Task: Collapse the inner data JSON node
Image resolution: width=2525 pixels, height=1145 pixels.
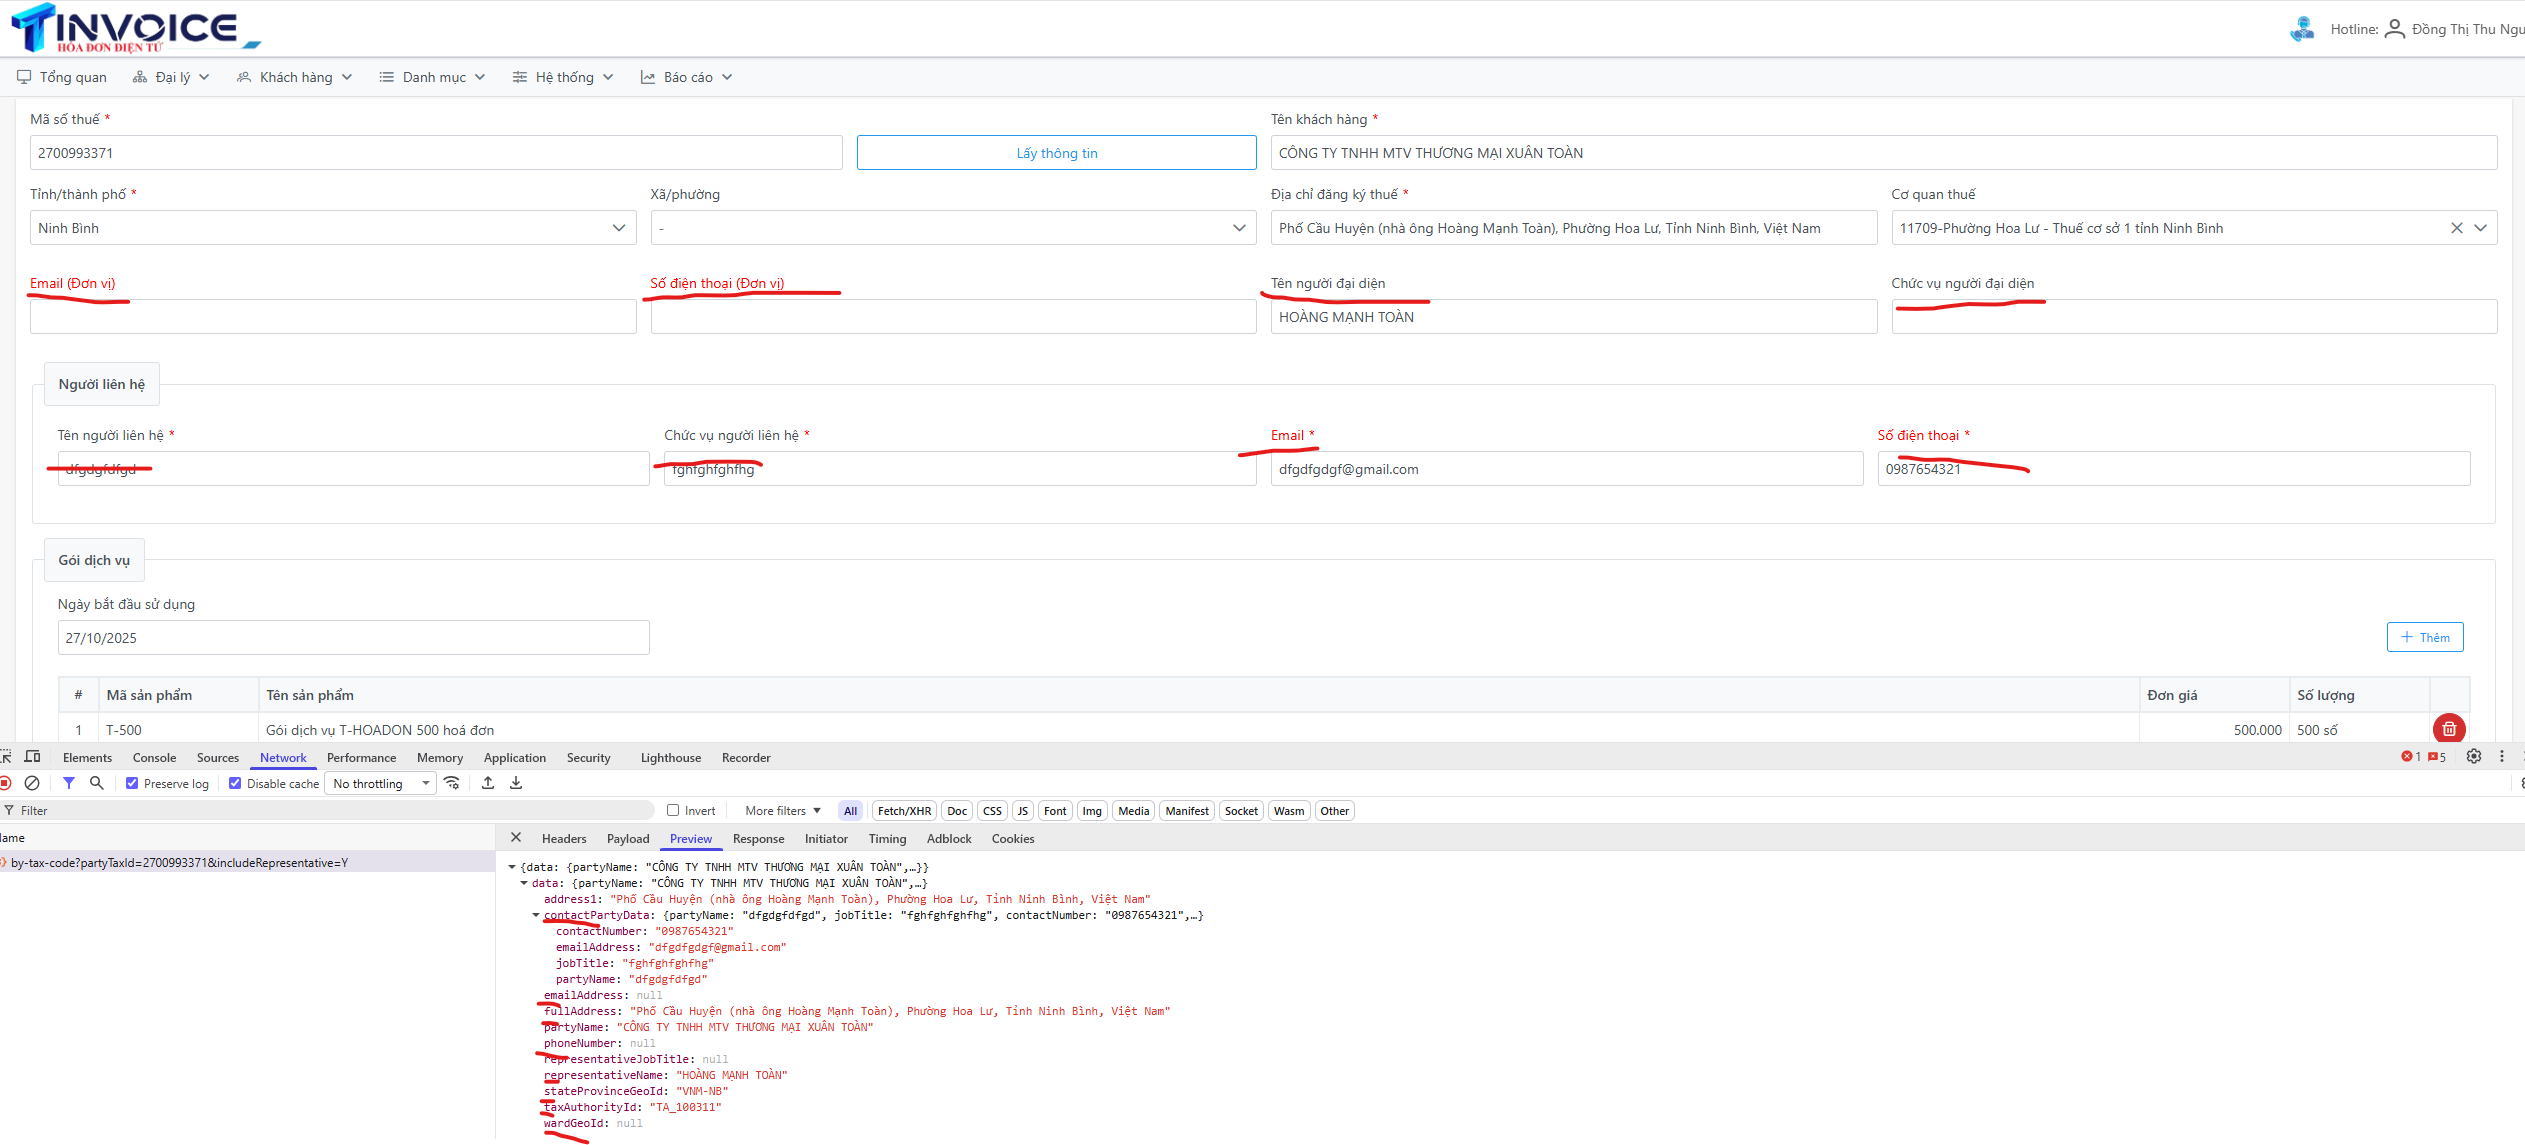Action: [524, 883]
